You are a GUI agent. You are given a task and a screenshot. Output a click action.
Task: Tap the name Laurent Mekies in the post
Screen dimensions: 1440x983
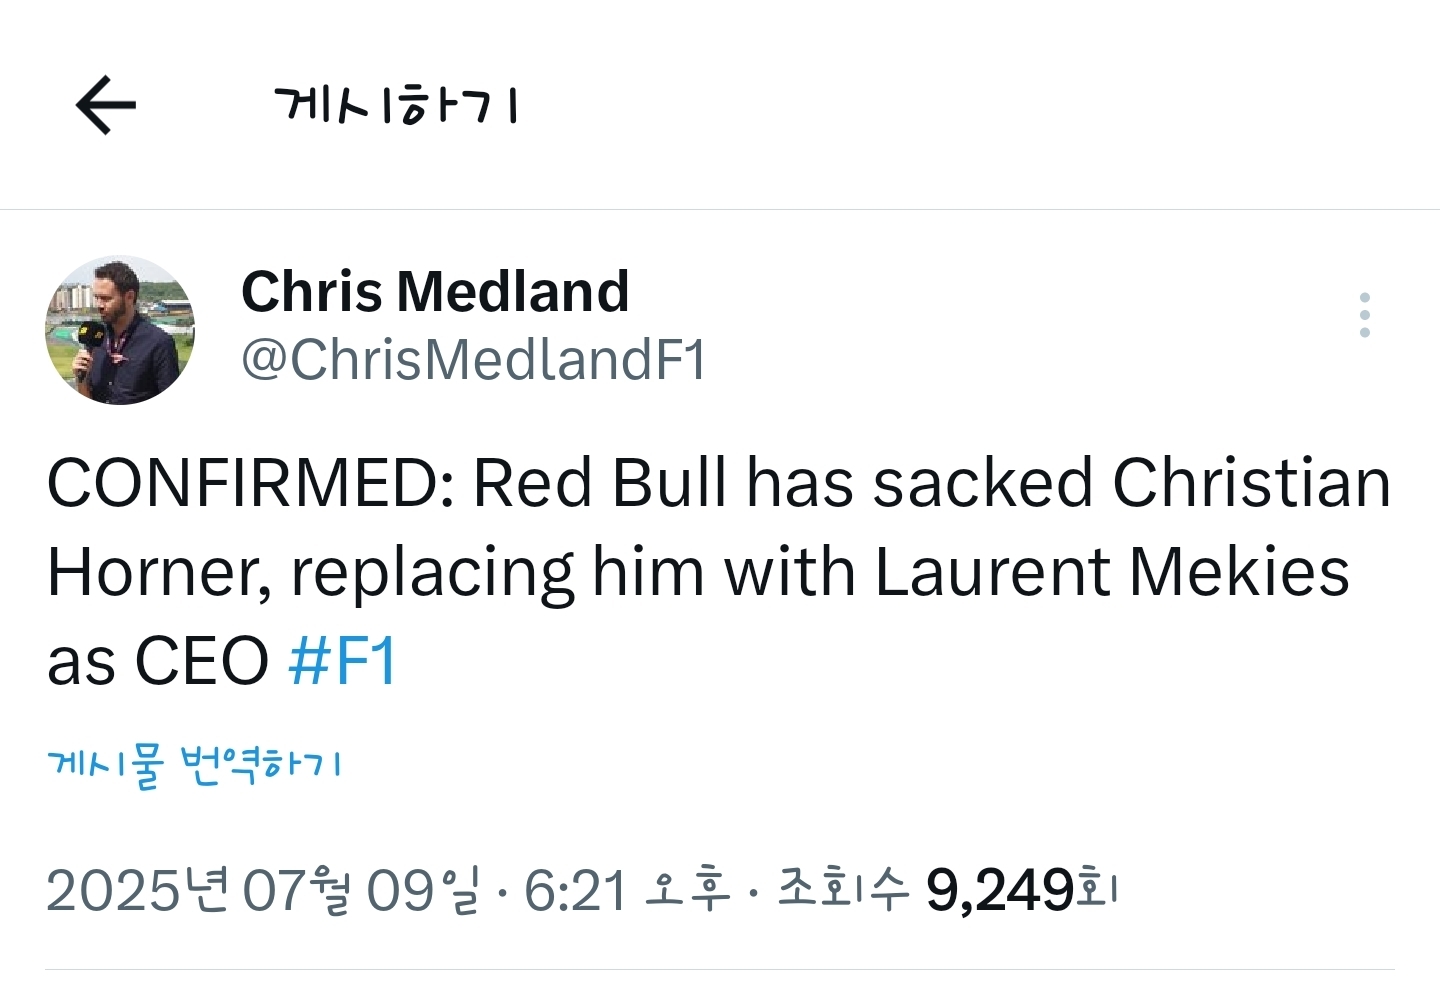(x=1112, y=573)
